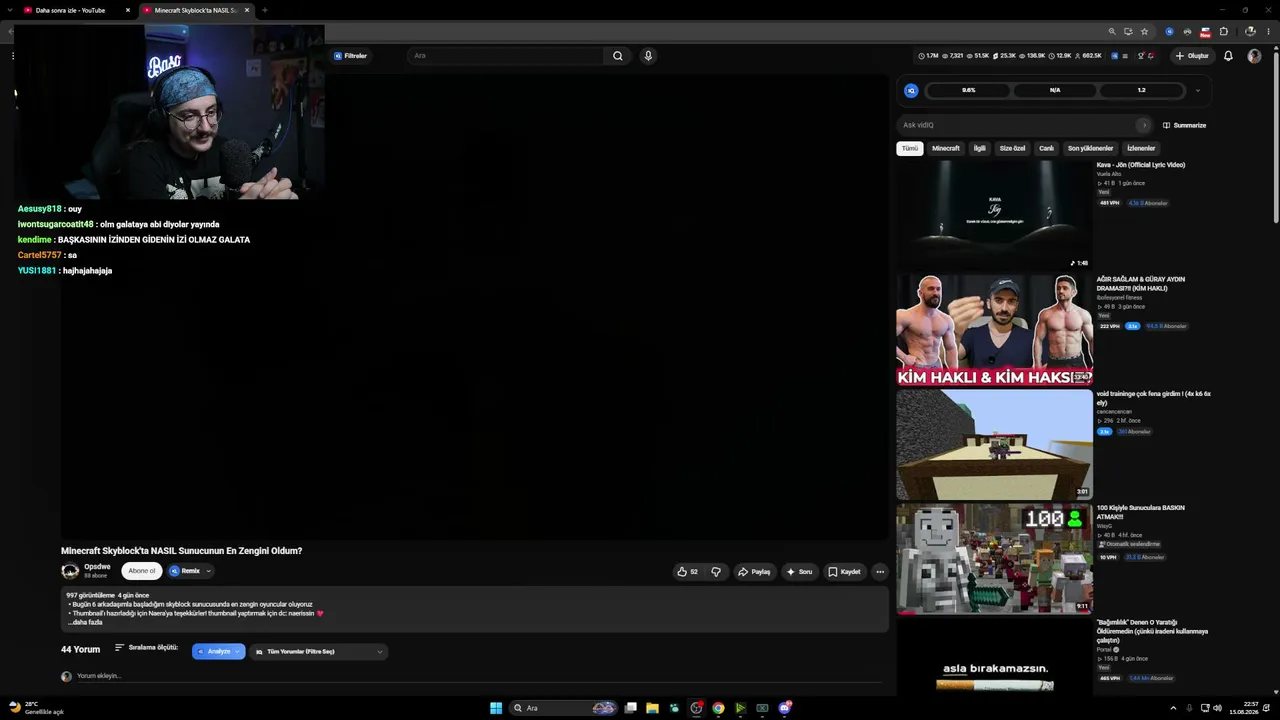
Task: Click the Summarize button
Action: click(x=1184, y=125)
